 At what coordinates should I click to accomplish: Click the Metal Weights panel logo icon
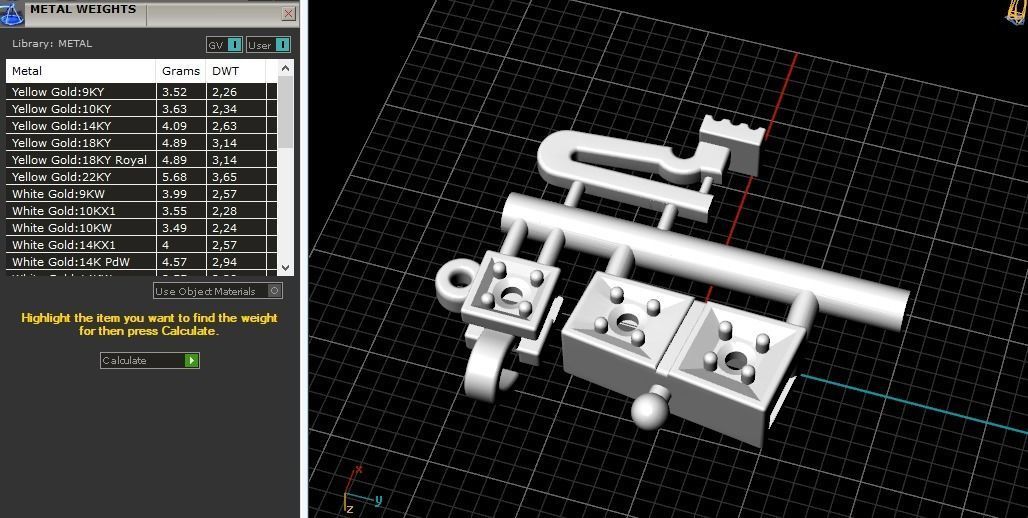pos(12,14)
